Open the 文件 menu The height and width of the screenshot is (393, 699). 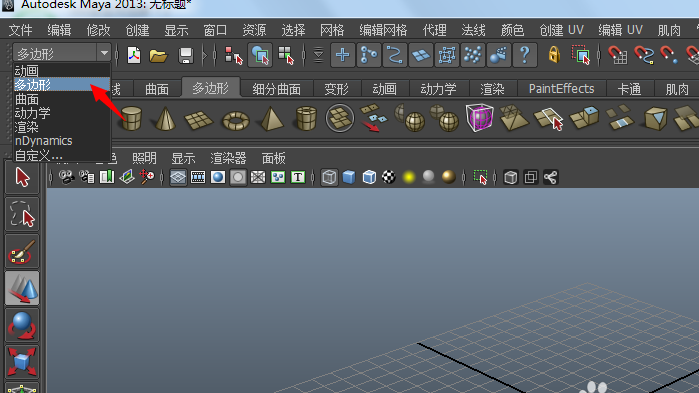[21, 30]
